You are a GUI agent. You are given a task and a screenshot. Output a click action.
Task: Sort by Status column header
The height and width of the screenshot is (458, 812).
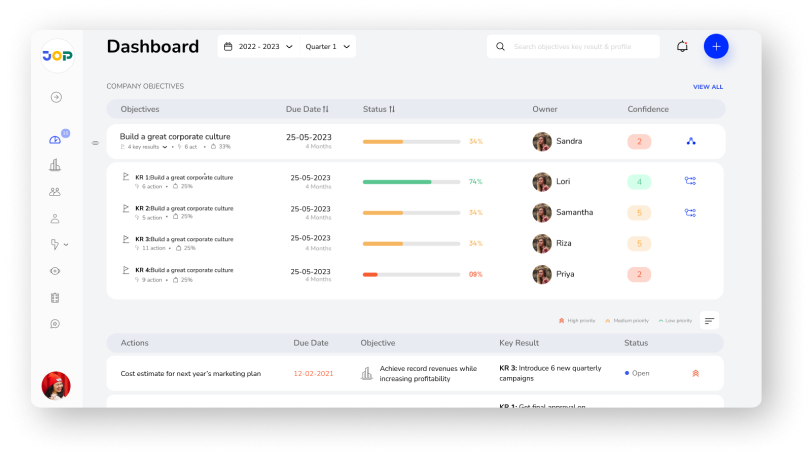click(379, 109)
